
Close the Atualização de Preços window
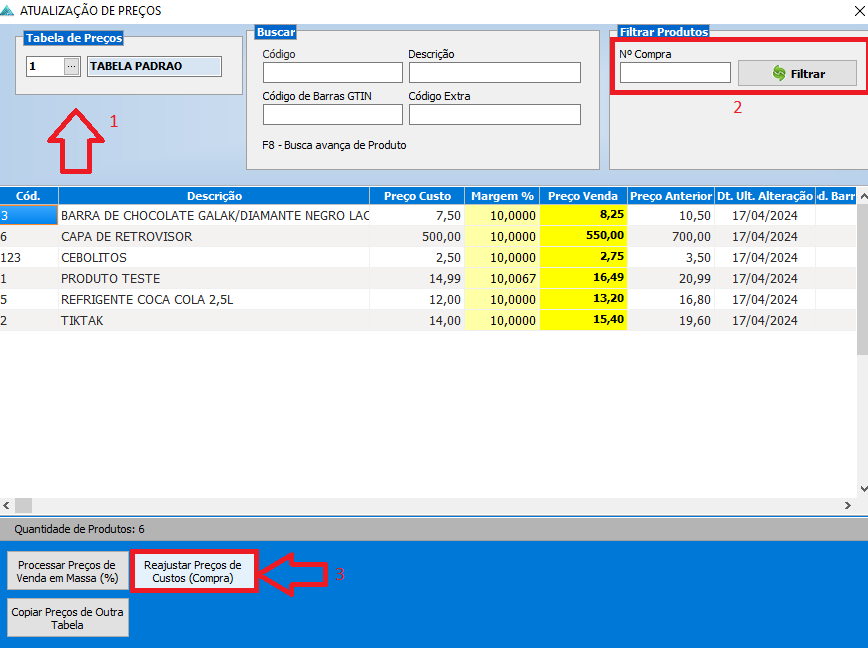(x=860, y=11)
